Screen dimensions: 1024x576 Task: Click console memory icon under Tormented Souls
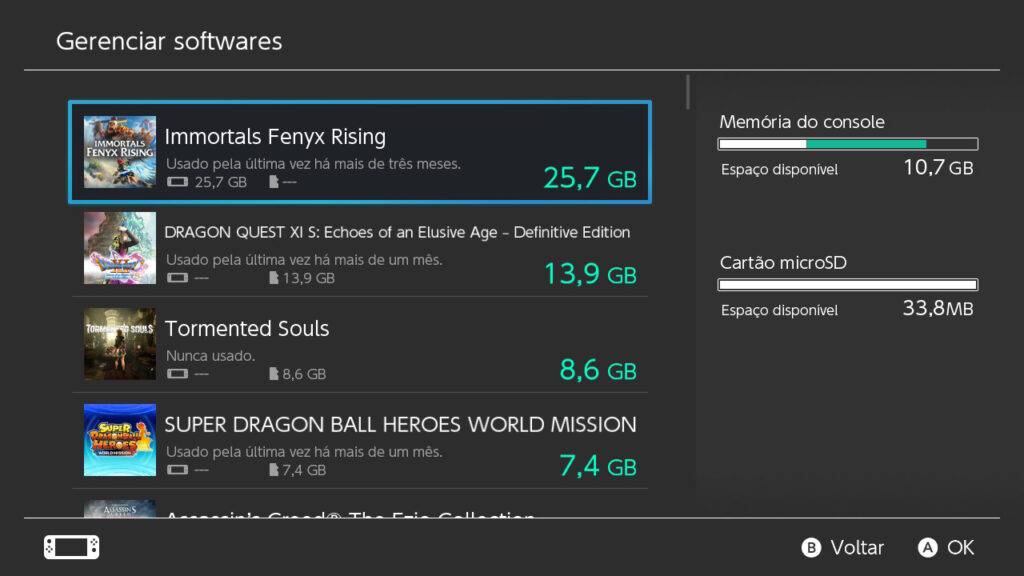pos(177,374)
